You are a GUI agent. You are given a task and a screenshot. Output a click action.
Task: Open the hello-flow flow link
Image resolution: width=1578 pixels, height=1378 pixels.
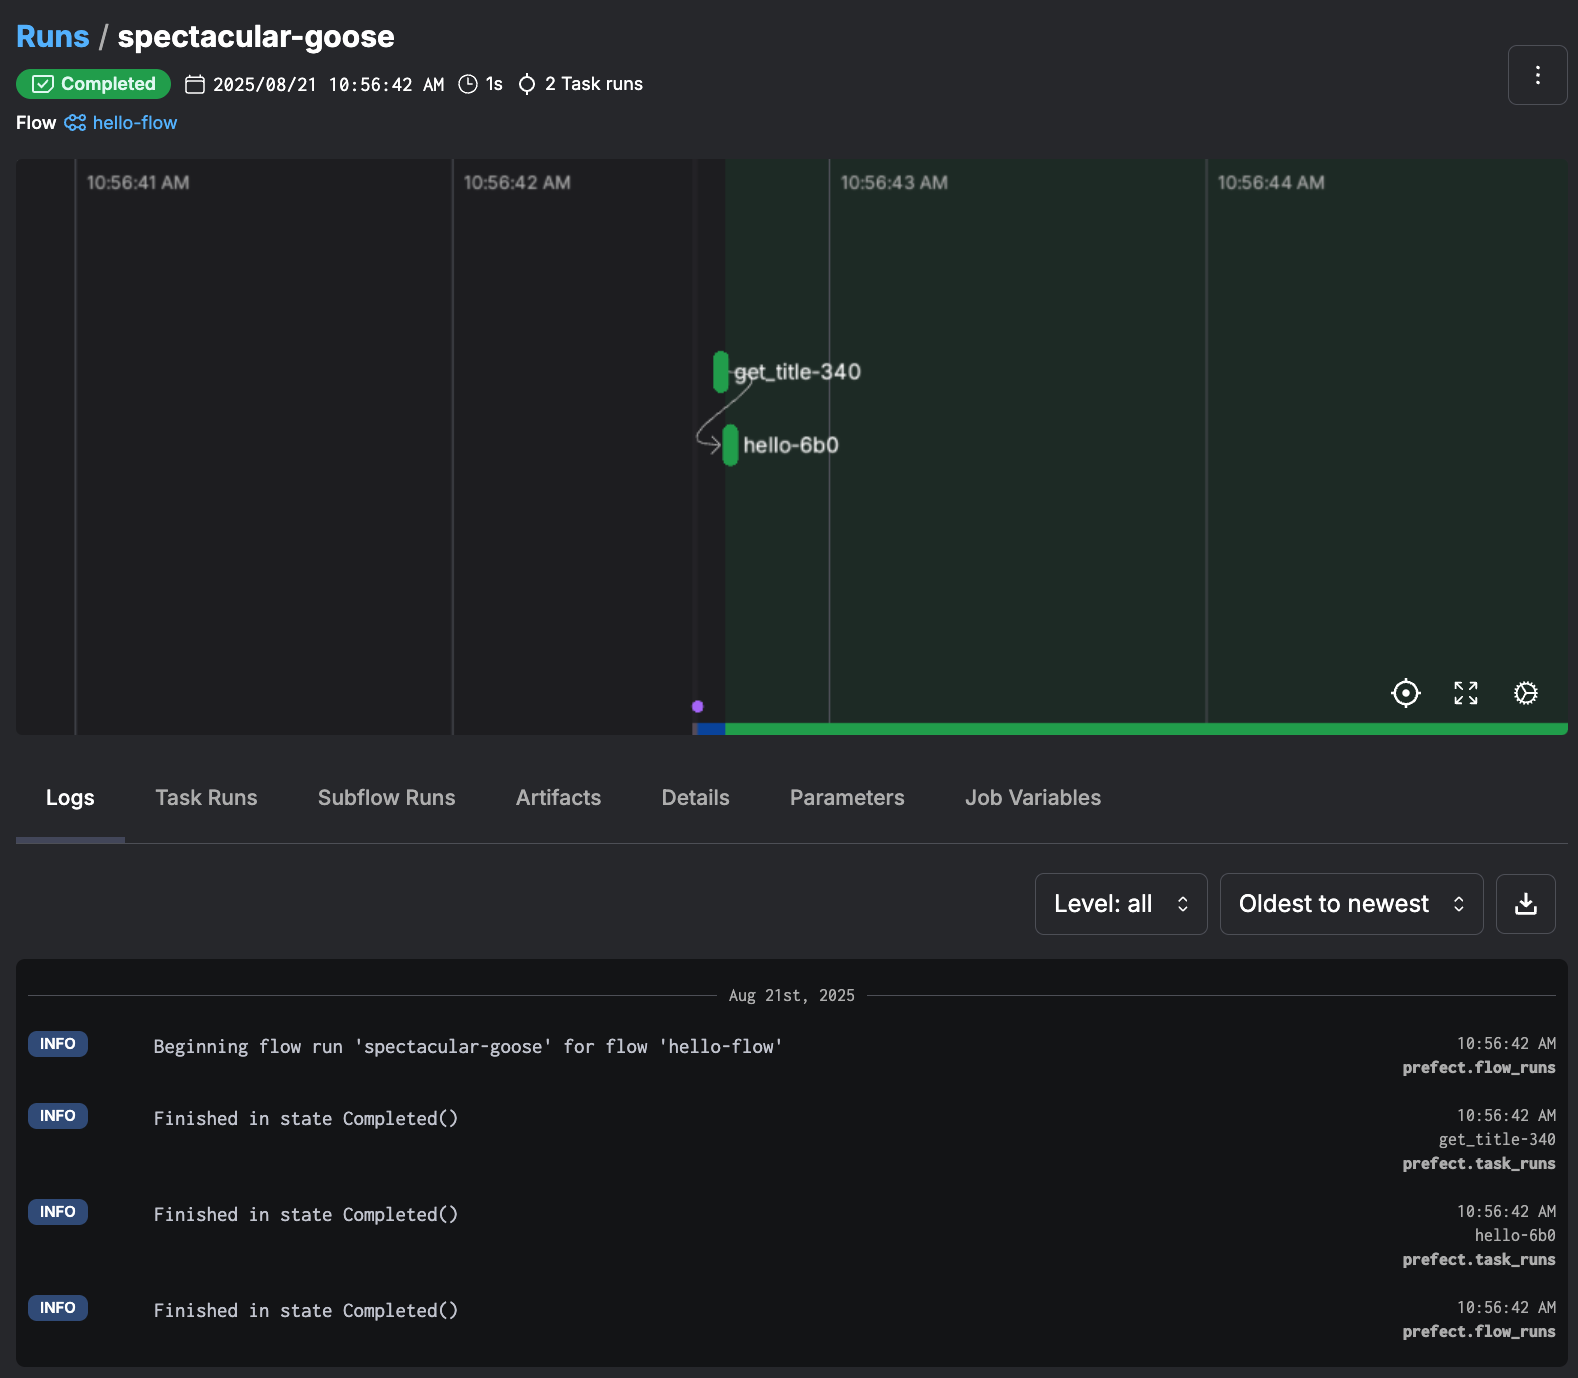[134, 123]
